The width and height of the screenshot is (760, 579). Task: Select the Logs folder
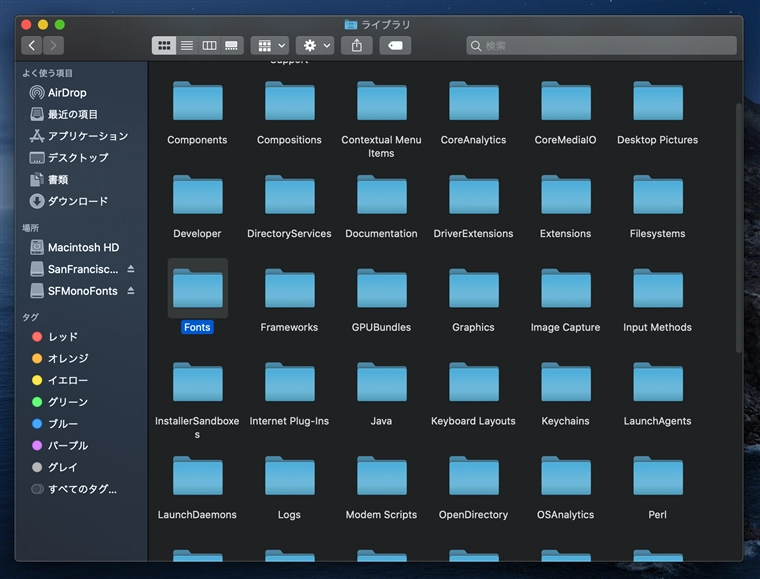(x=290, y=476)
